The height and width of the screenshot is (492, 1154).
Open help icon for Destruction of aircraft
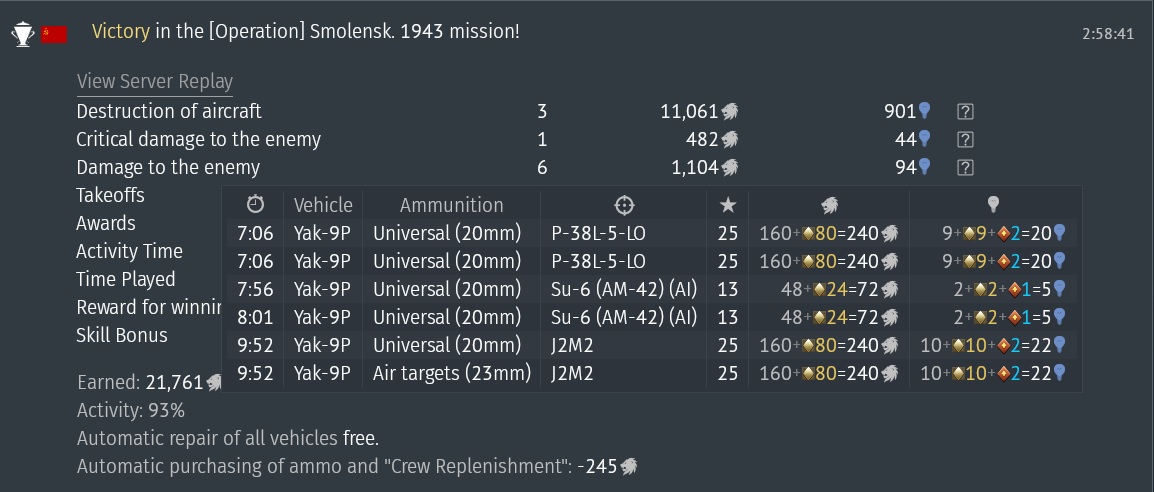click(x=966, y=112)
